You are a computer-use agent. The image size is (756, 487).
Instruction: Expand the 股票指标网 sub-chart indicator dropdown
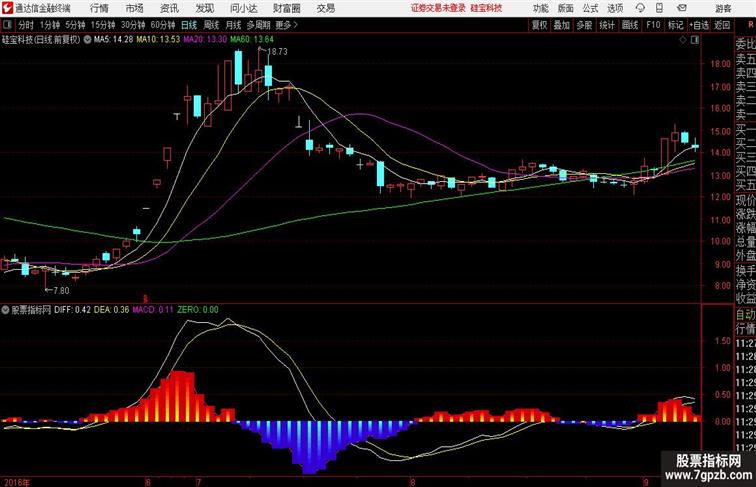pyautogui.click(x=5, y=310)
